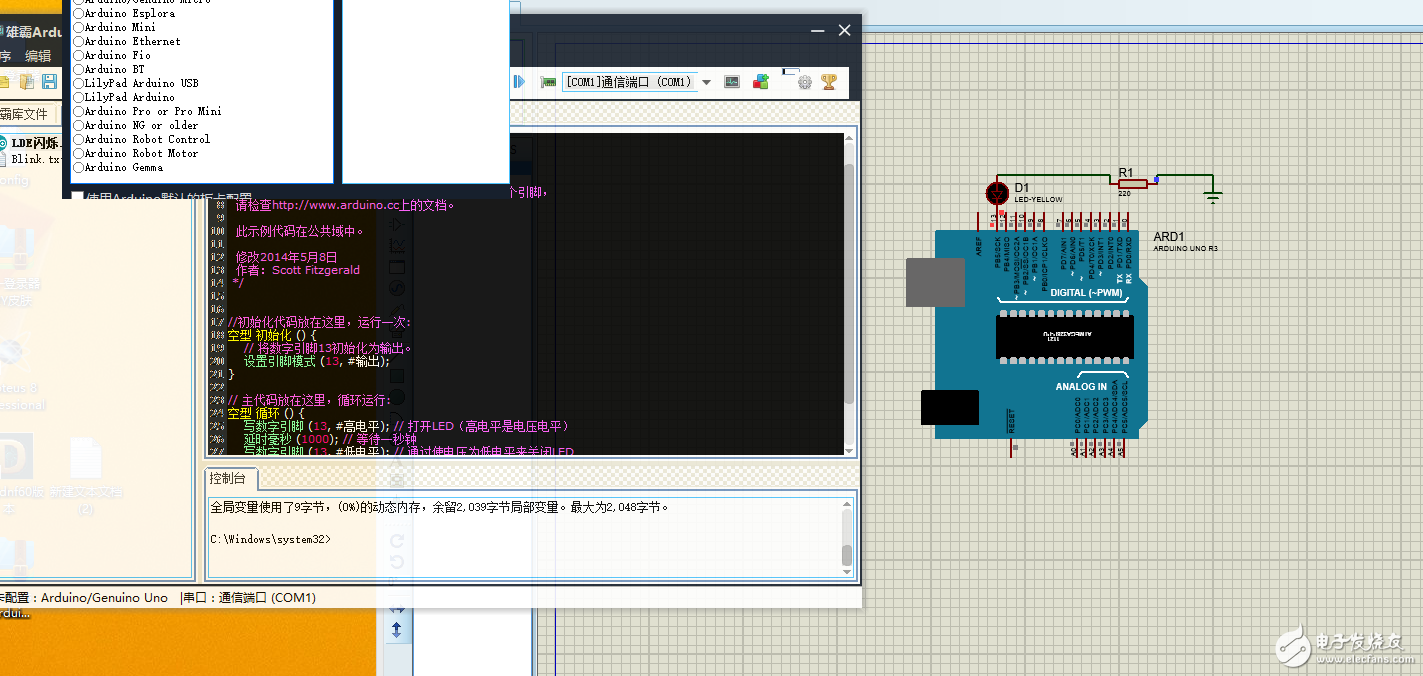Click console memory usage message text

pos(440,507)
